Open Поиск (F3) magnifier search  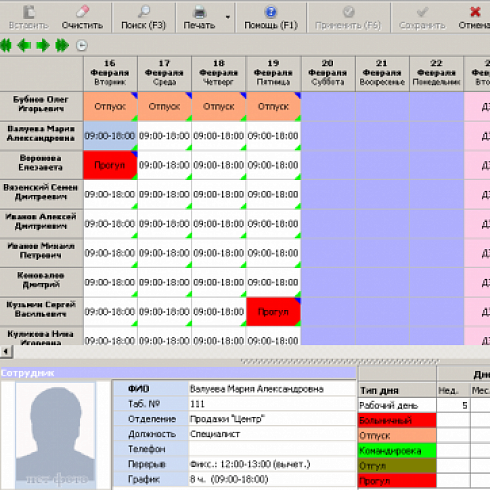click(143, 12)
